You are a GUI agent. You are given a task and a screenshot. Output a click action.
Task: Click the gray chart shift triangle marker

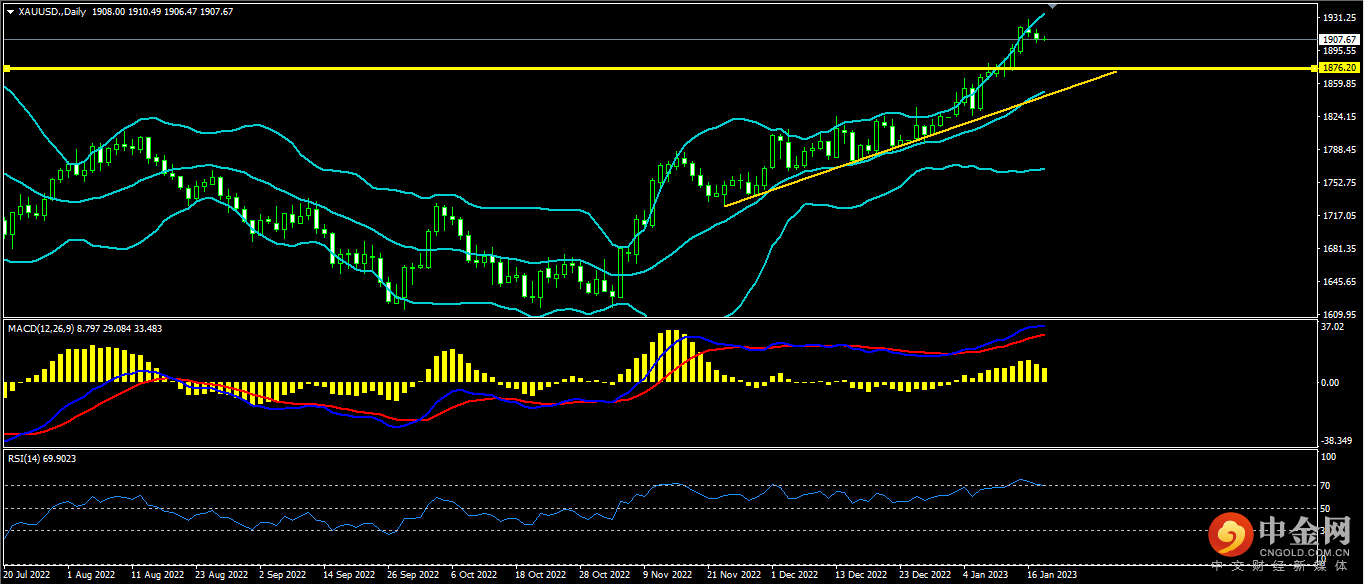coord(1051,6)
